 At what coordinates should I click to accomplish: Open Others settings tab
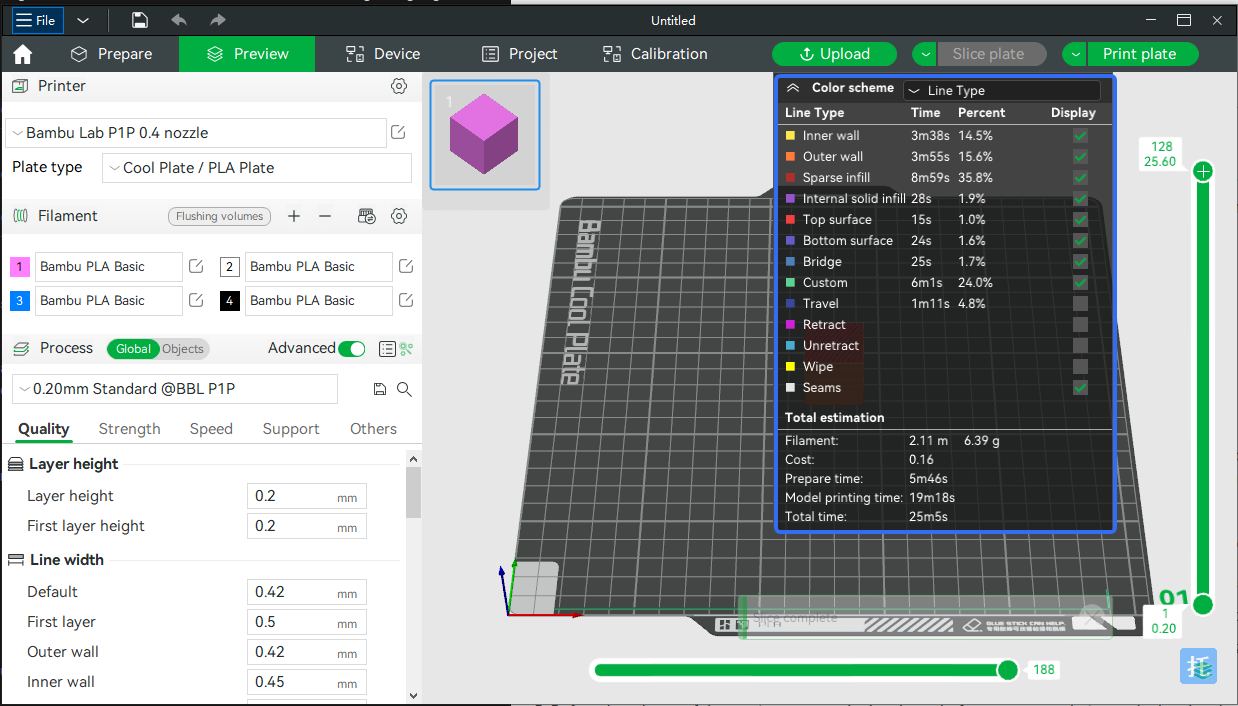(373, 429)
